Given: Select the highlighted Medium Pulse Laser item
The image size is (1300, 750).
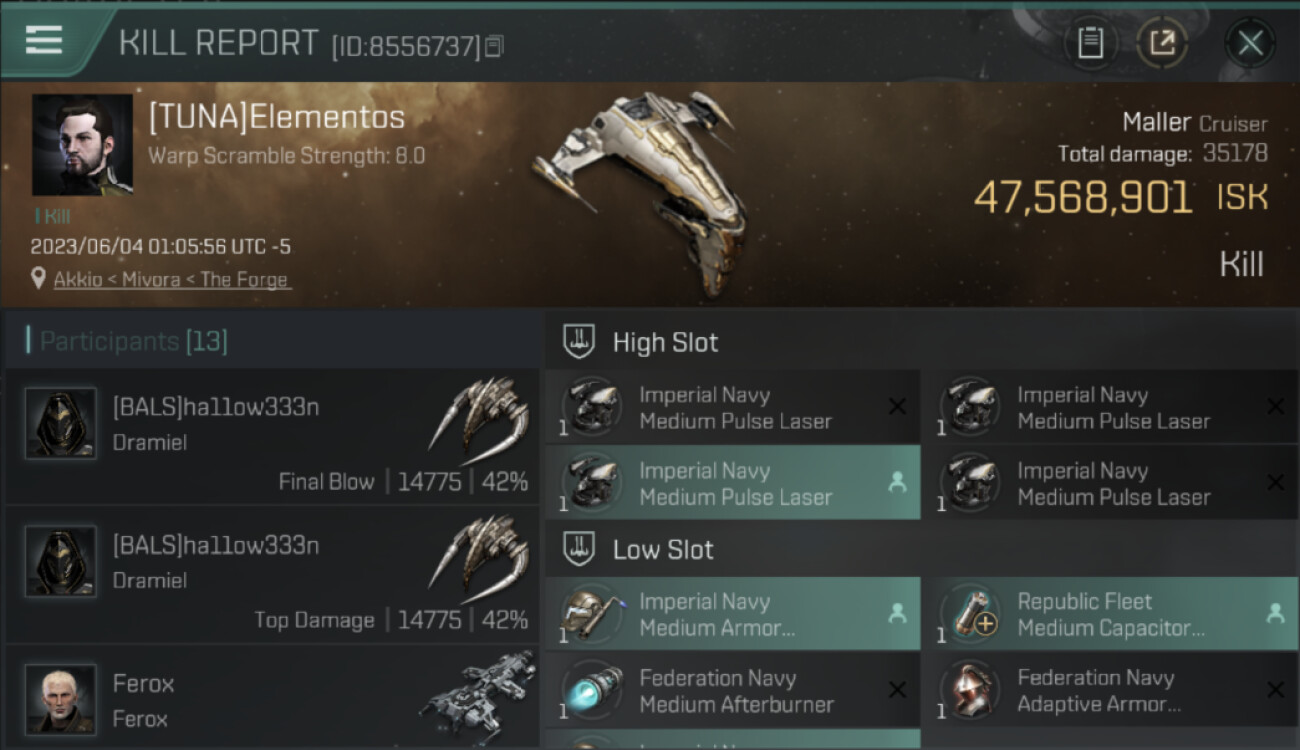Looking at the screenshot, I should click(x=734, y=483).
